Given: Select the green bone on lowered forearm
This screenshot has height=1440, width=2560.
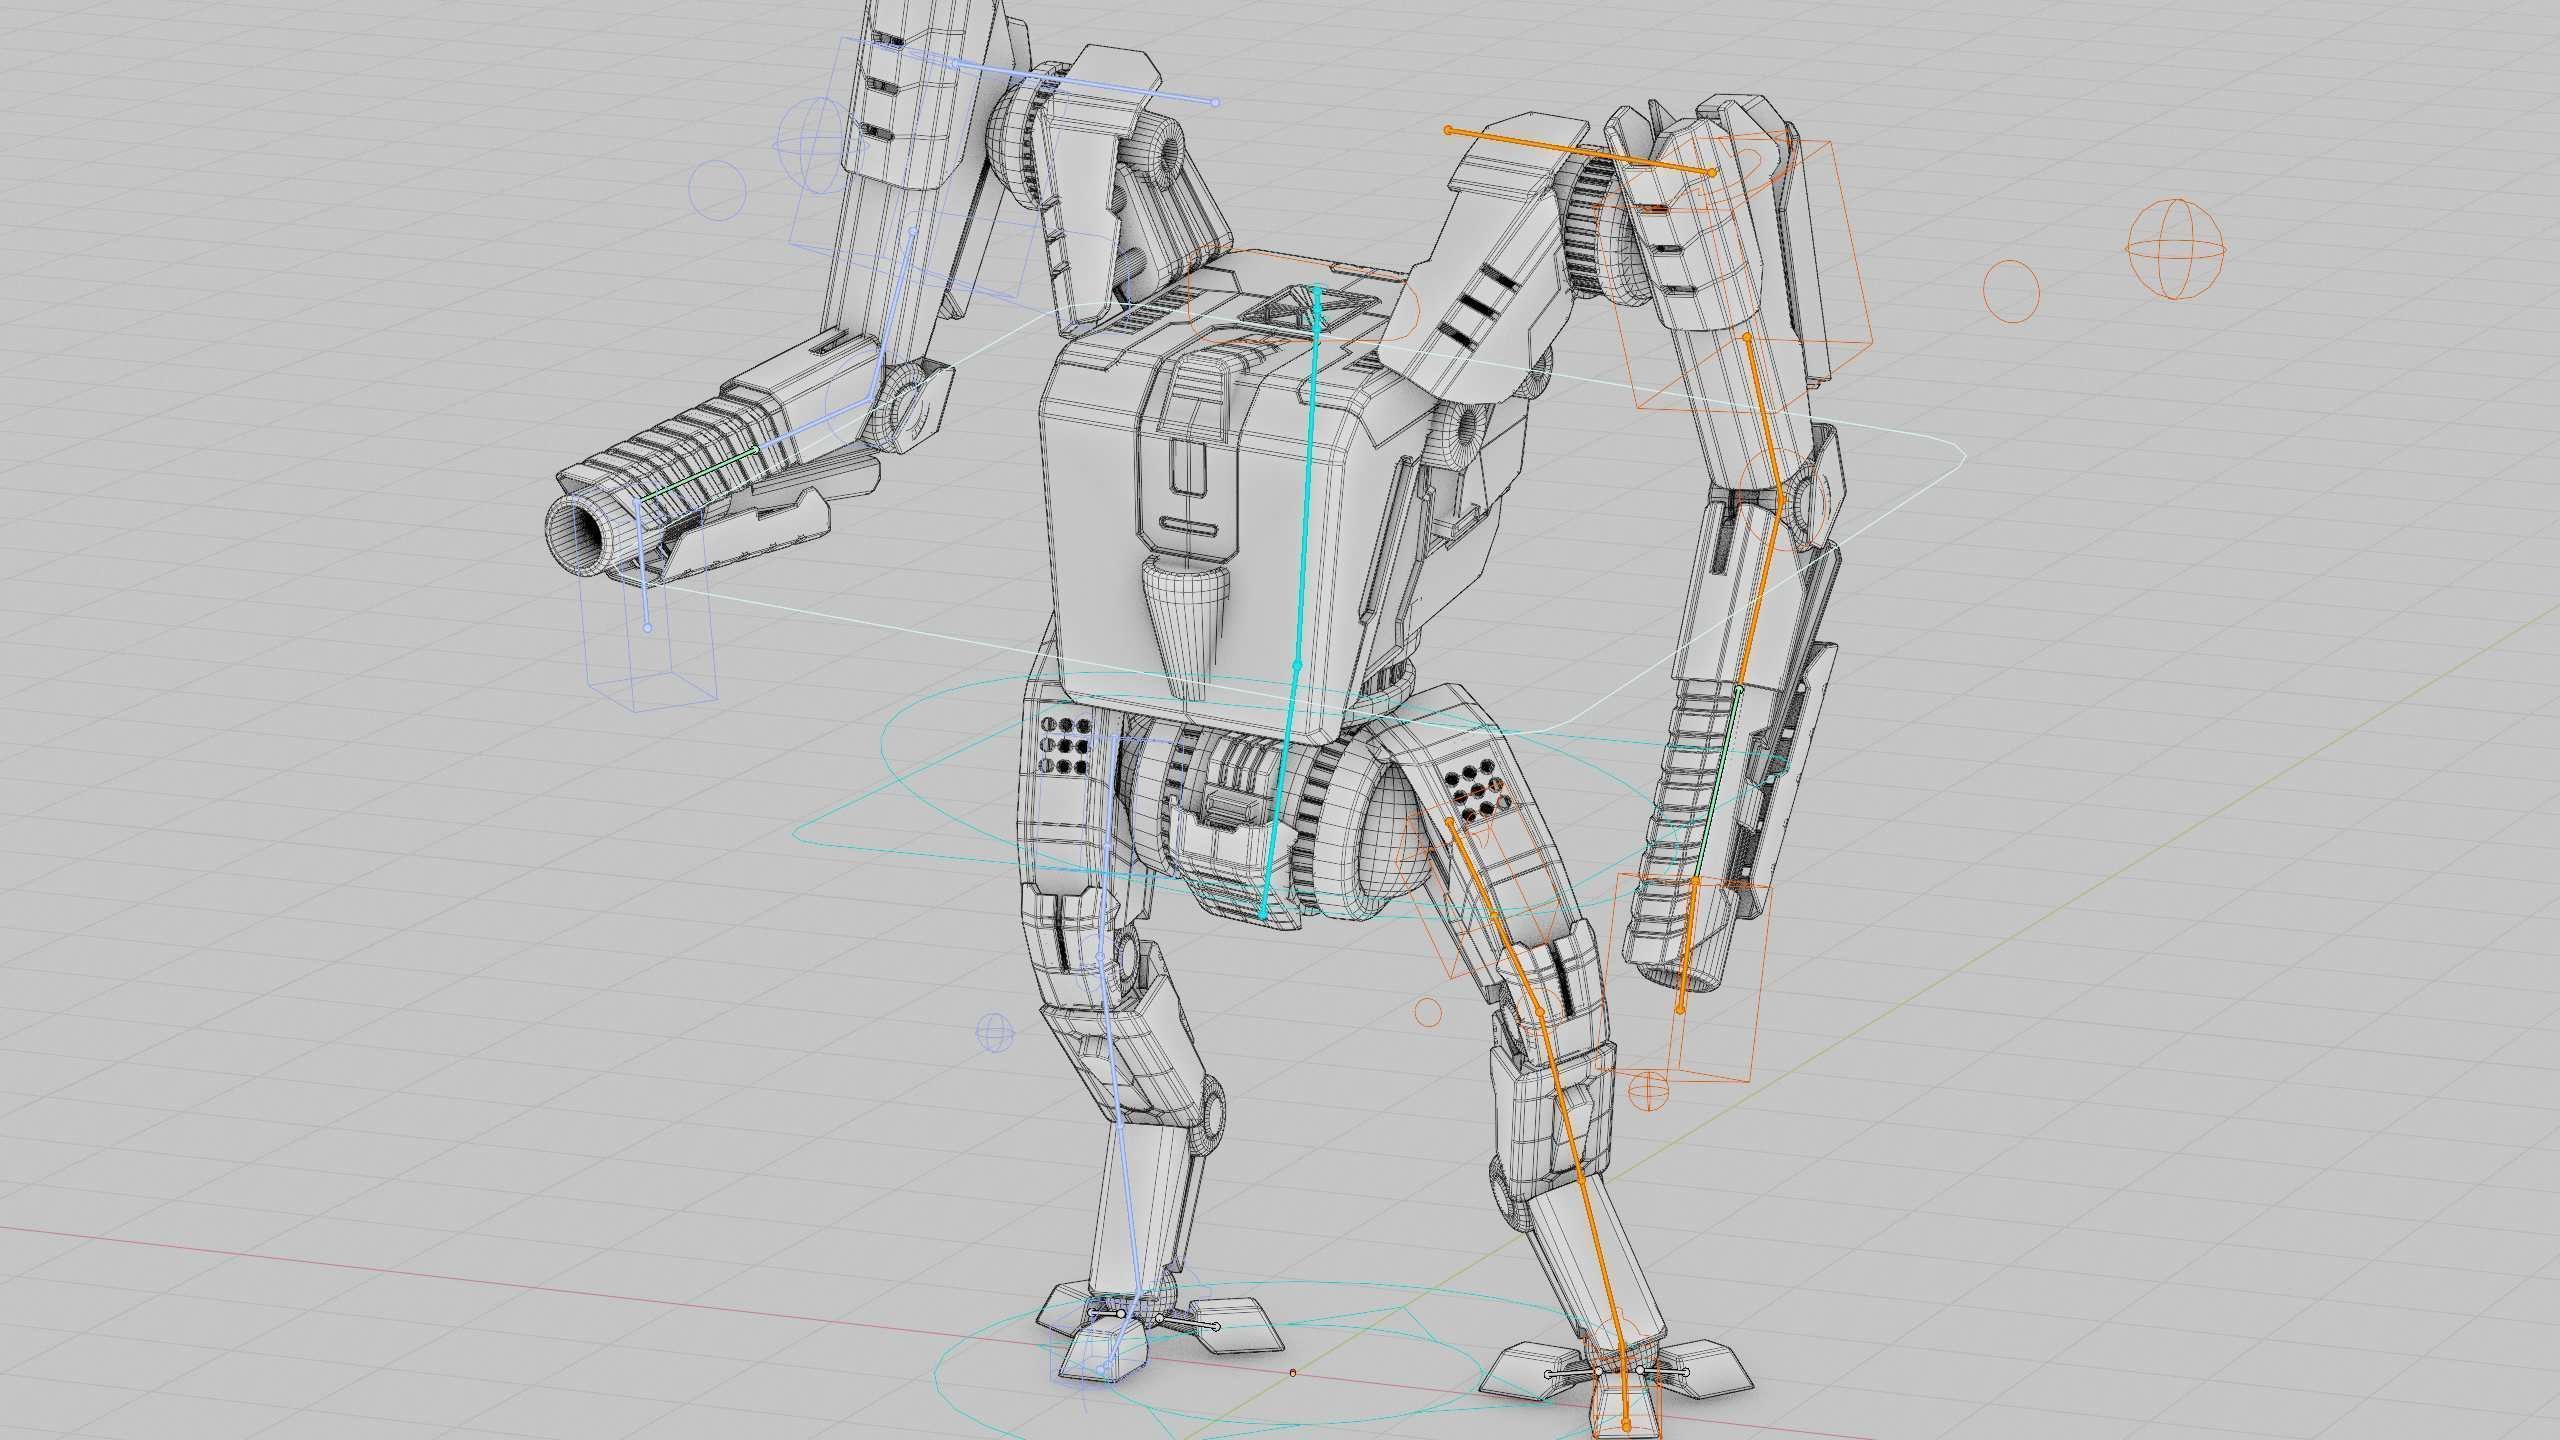Looking at the screenshot, I should click(1717, 785).
